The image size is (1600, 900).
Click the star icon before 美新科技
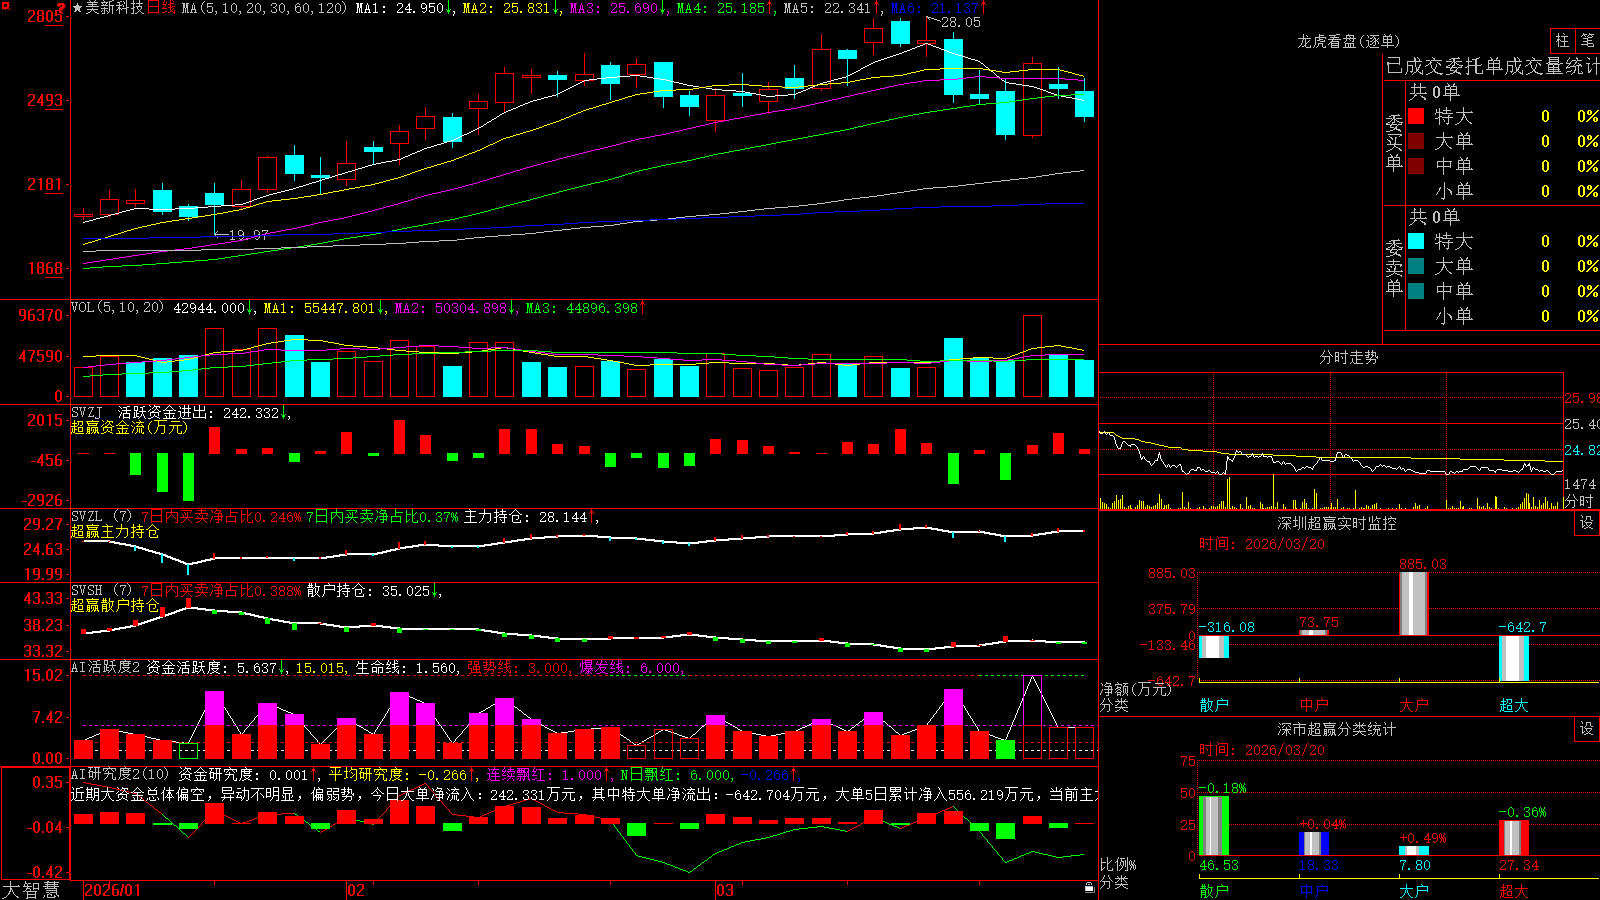77,8
